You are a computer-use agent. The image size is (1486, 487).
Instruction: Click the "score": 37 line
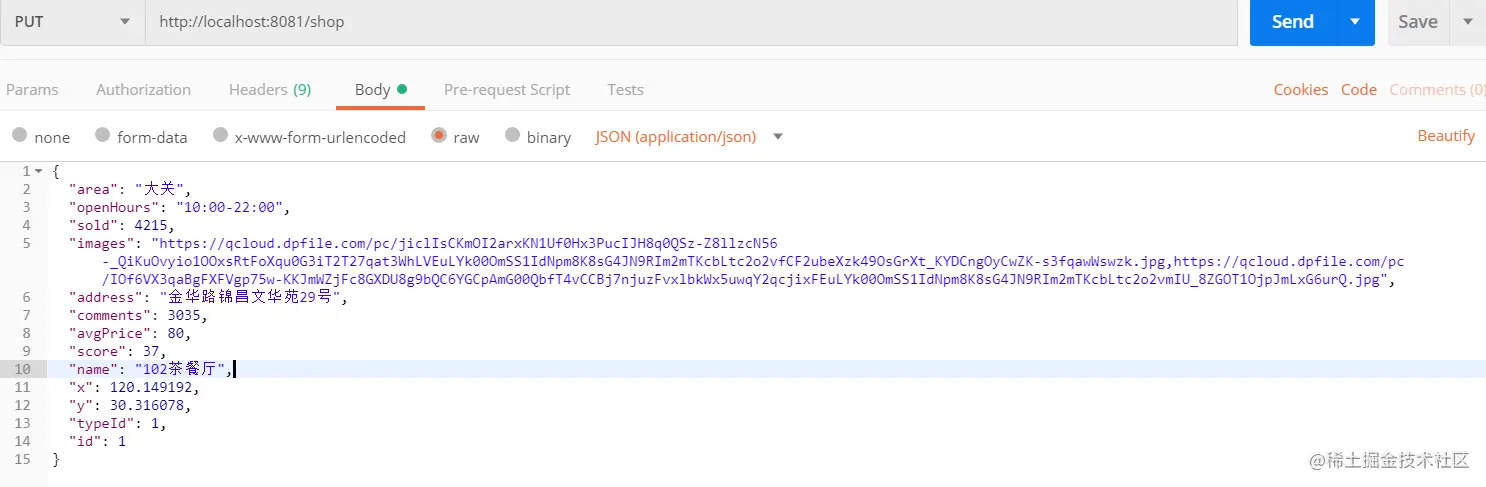[x=117, y=351]
